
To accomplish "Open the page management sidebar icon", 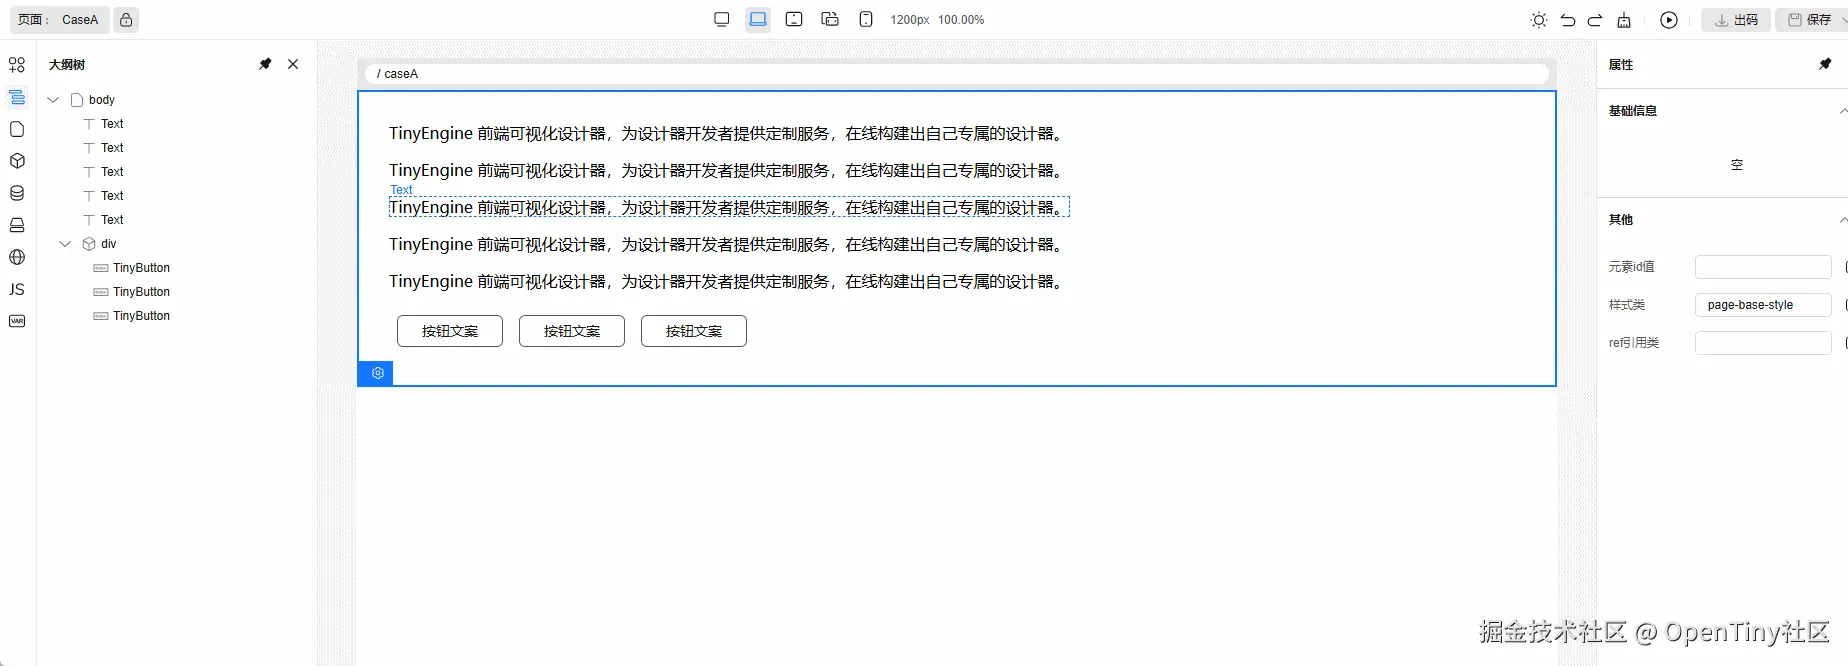I will click(17, 129).
